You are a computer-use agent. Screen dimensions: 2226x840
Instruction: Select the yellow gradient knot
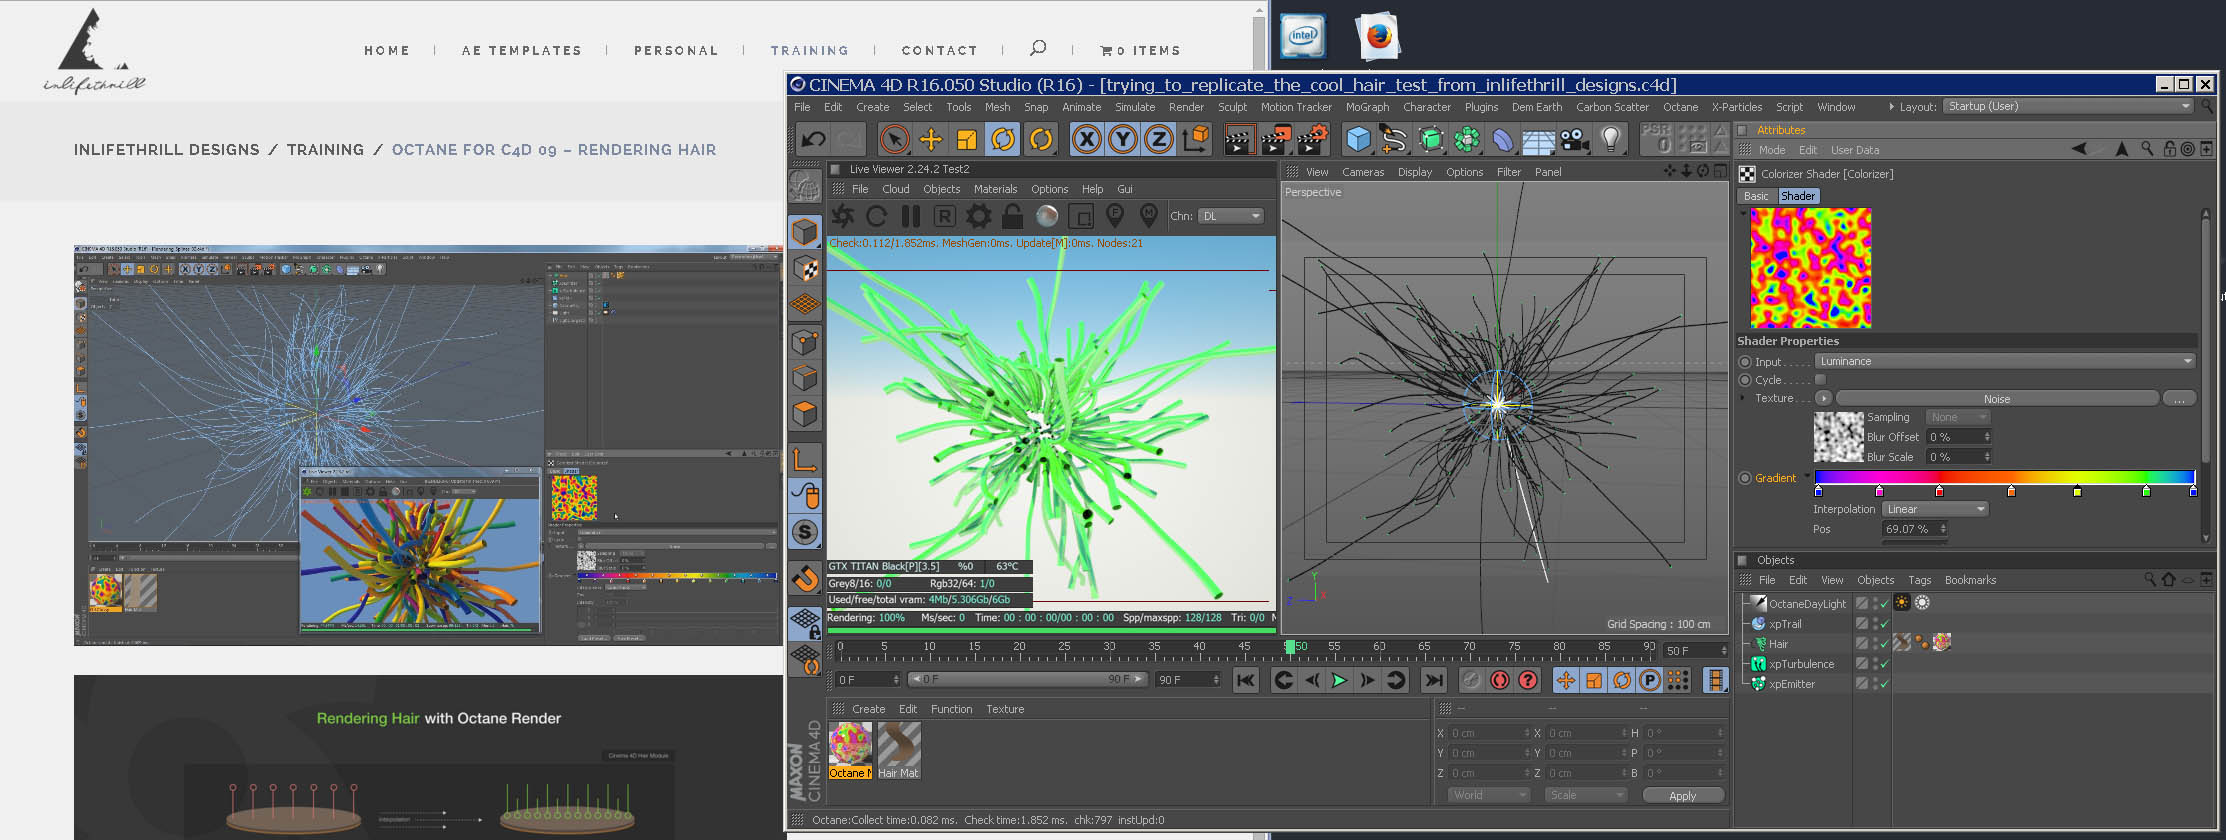(x=2077, y=492)
